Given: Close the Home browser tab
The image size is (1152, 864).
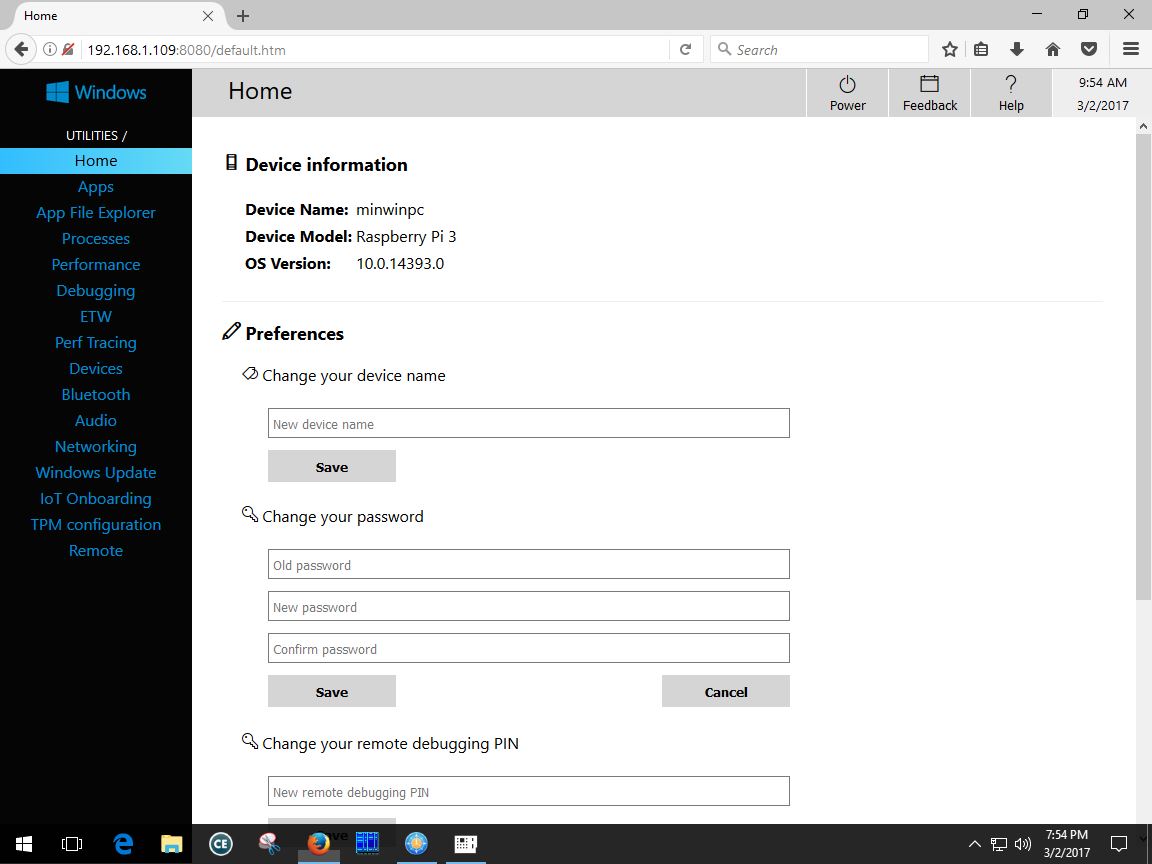Looking at the screenshot, I should 208,15.
